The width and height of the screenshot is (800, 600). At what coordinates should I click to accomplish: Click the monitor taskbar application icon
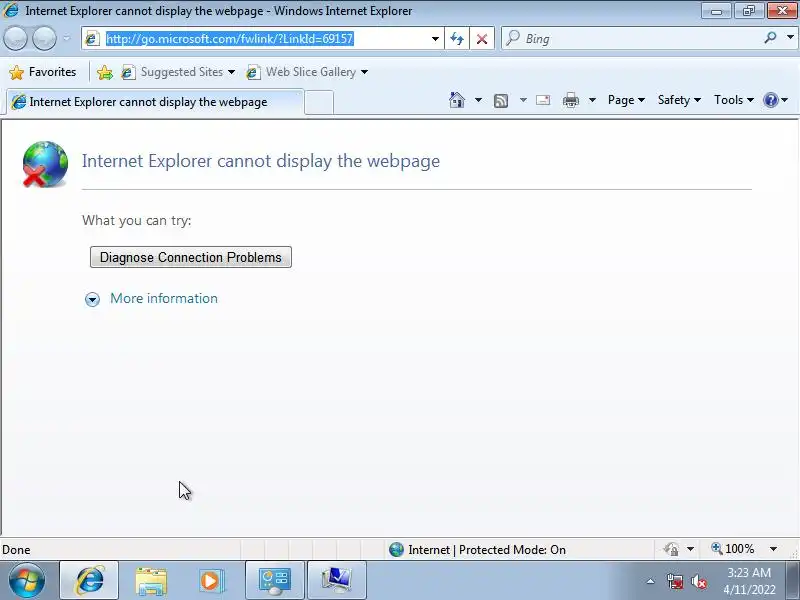(x=337, y=581)
